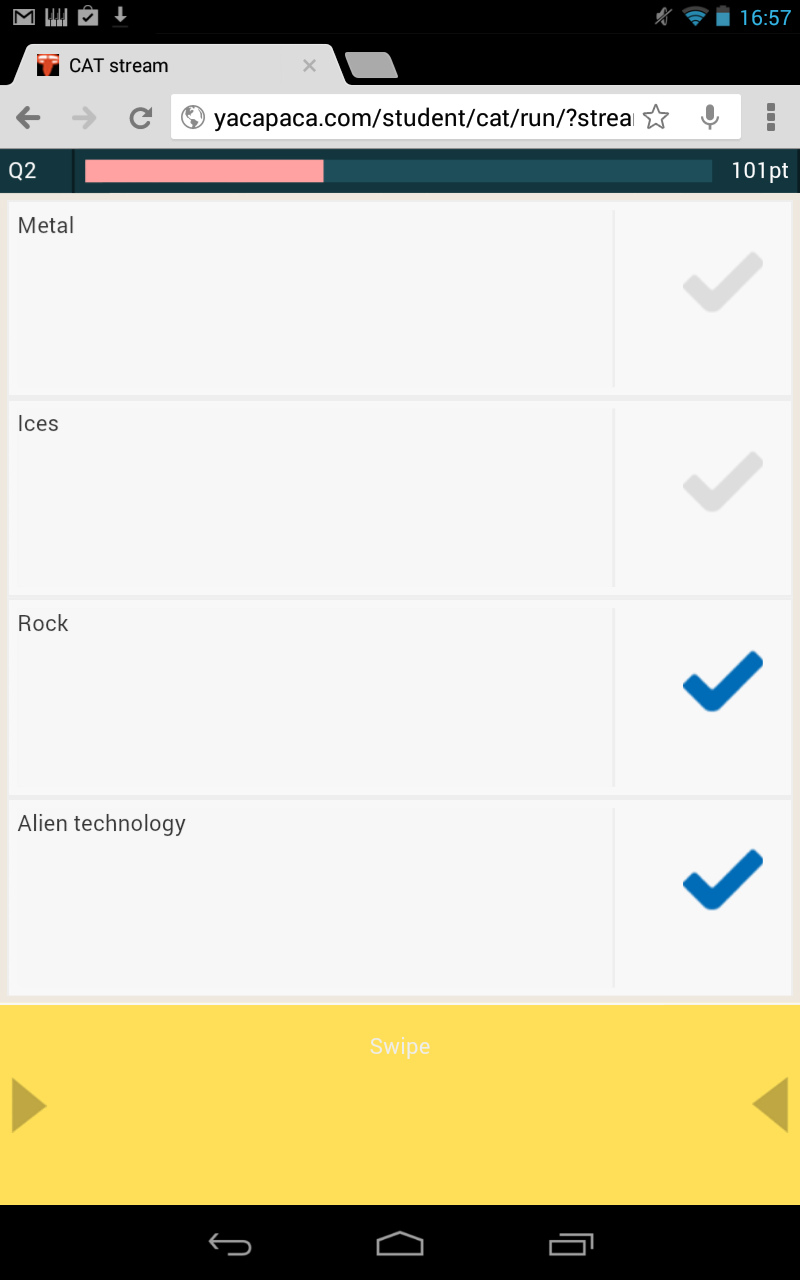Tap the Swipe label on the yellow bar
800x1280 pixels.
(x=399, y=1046)
